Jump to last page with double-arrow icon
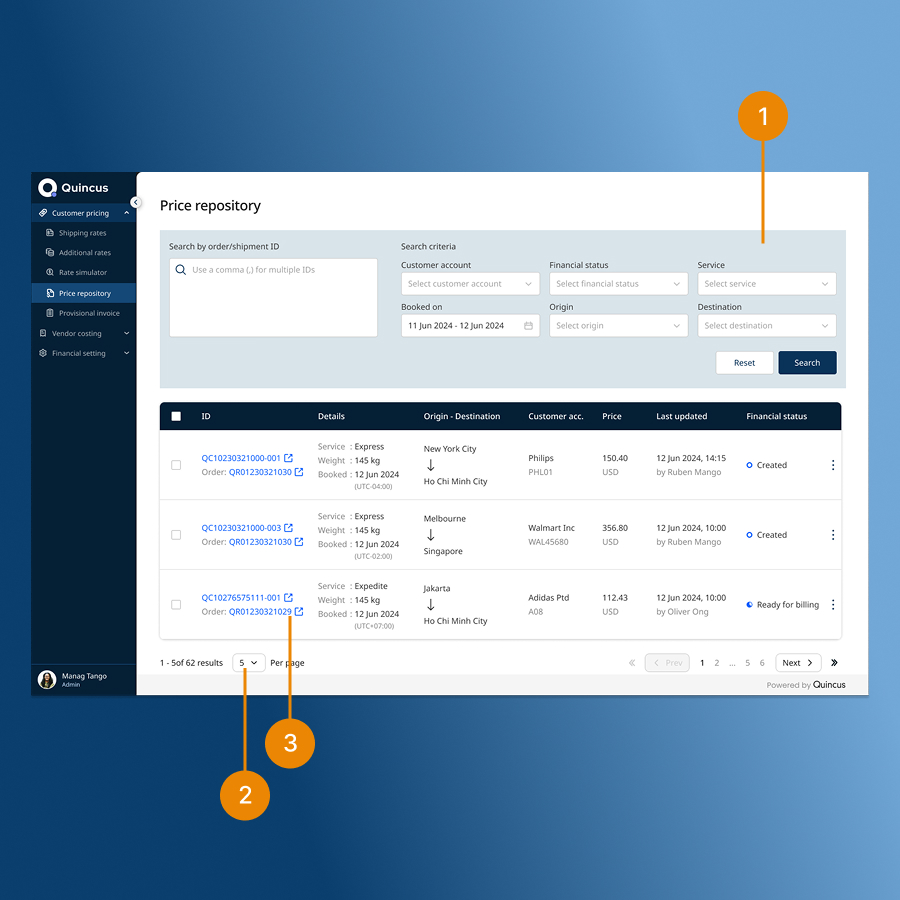The image size is (900, 900). point(834,663)
